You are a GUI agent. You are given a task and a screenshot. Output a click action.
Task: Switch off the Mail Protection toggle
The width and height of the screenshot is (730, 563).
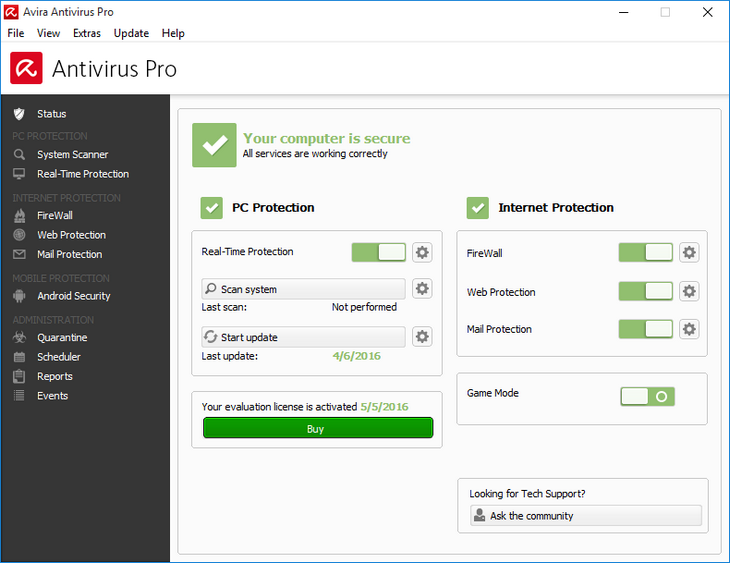coord(646,329)
